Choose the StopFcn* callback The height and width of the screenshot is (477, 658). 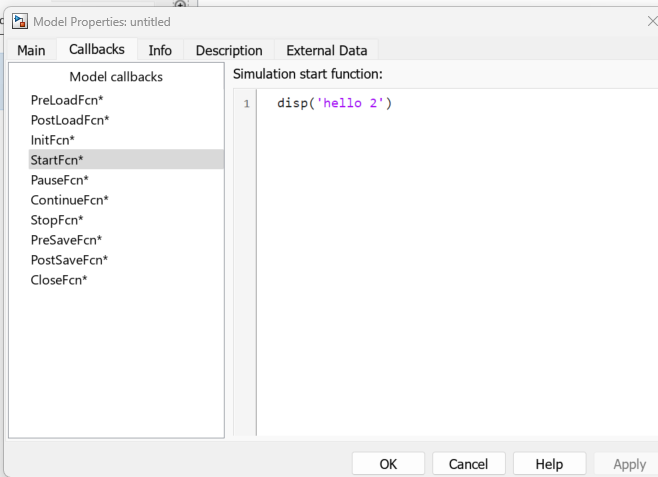point(57,220)
